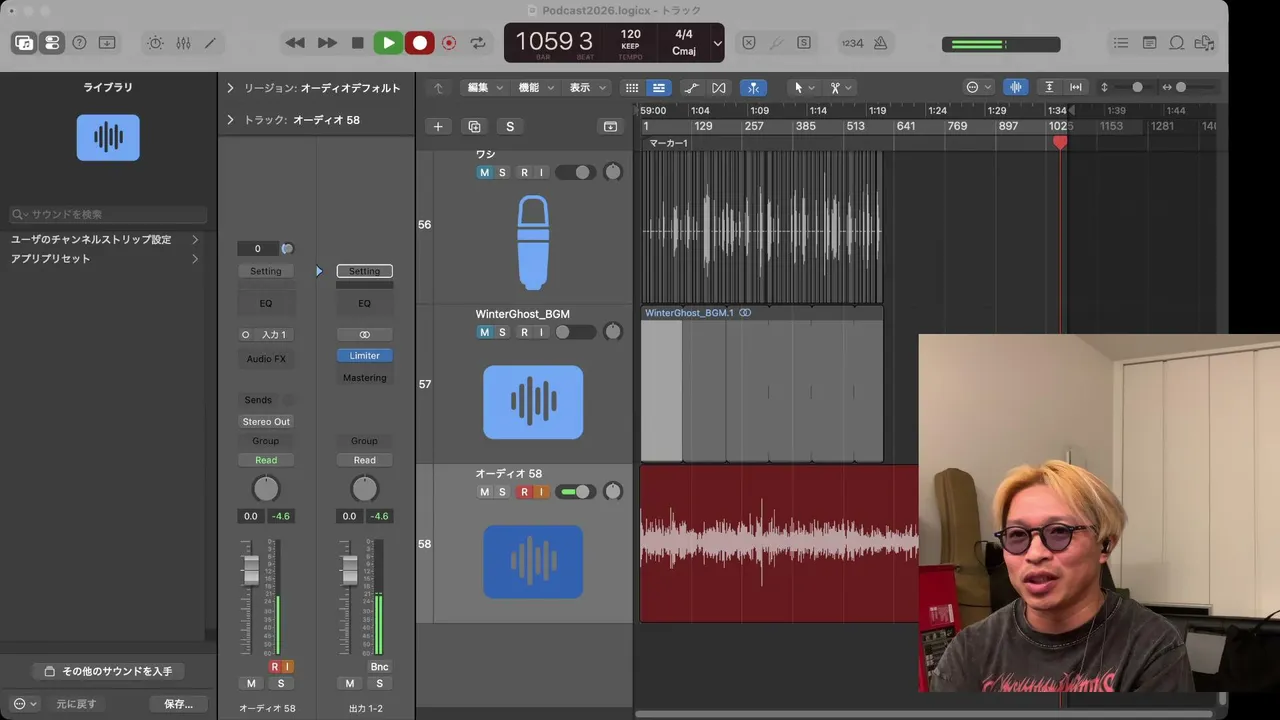Open the Mixer faders icon
The width and height of the screenshot is (1280, 720).
tap(183, 43)
